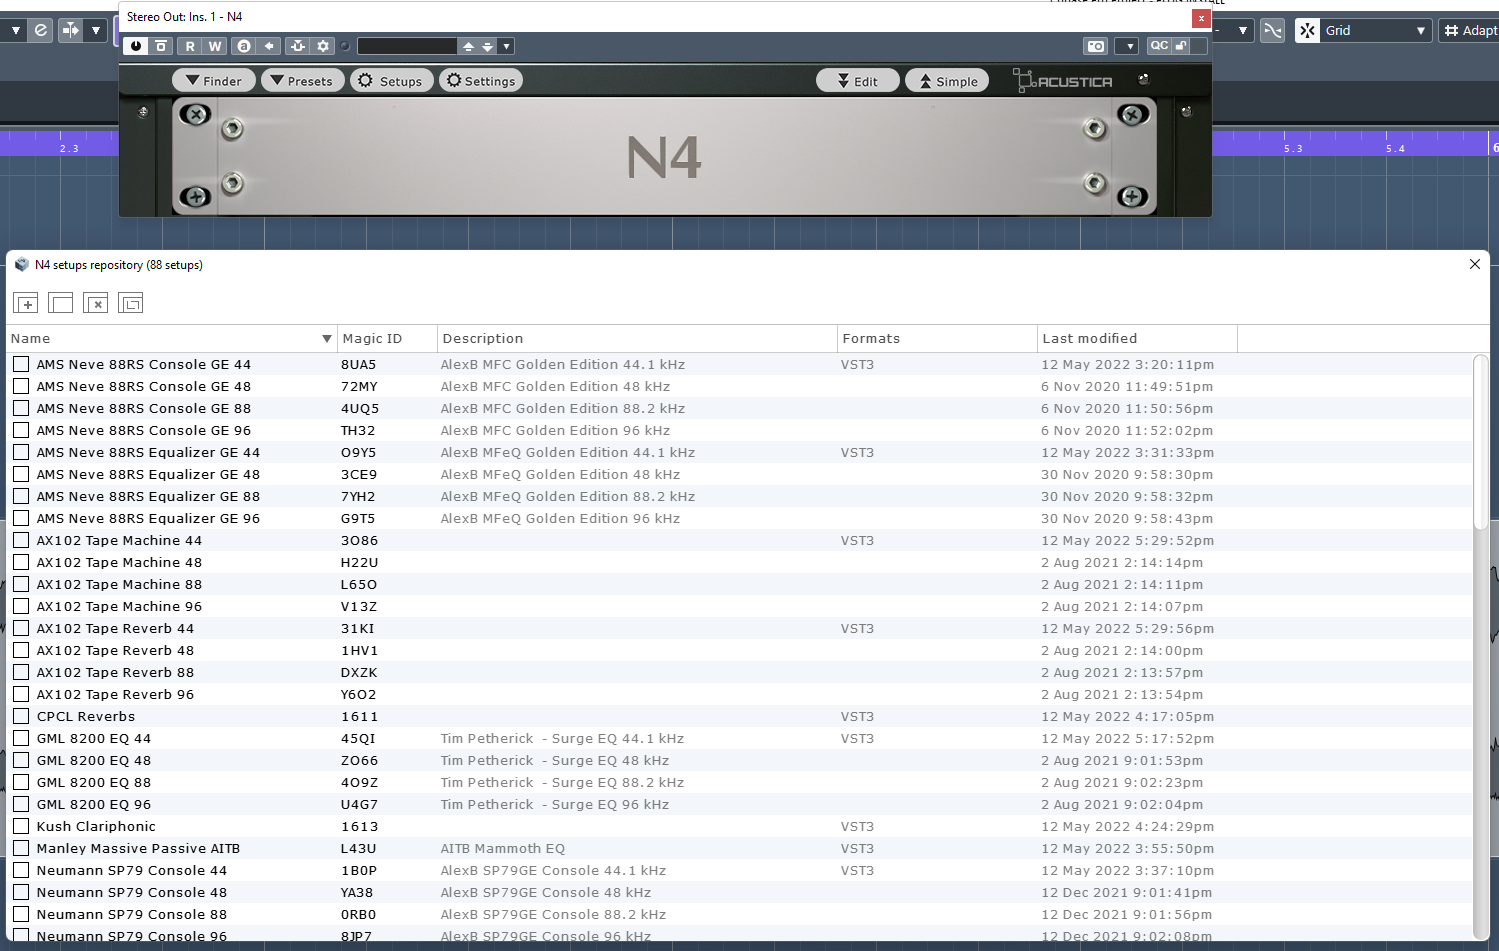Toggle the Cubase snap to zero crossing icon
1499x951 pixels.
coord(1272,31)
